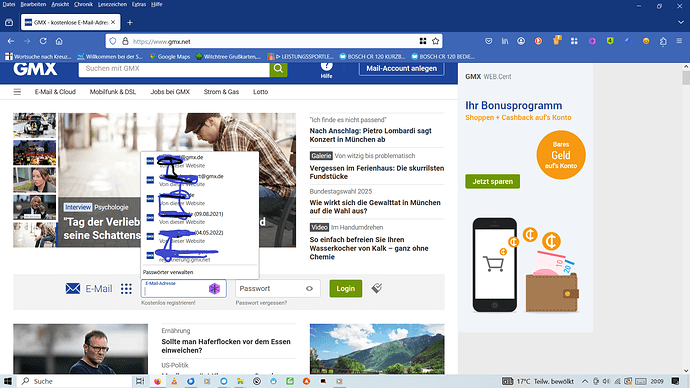
Task: Go to Firefox home page icon
Action: click(59, 41)
